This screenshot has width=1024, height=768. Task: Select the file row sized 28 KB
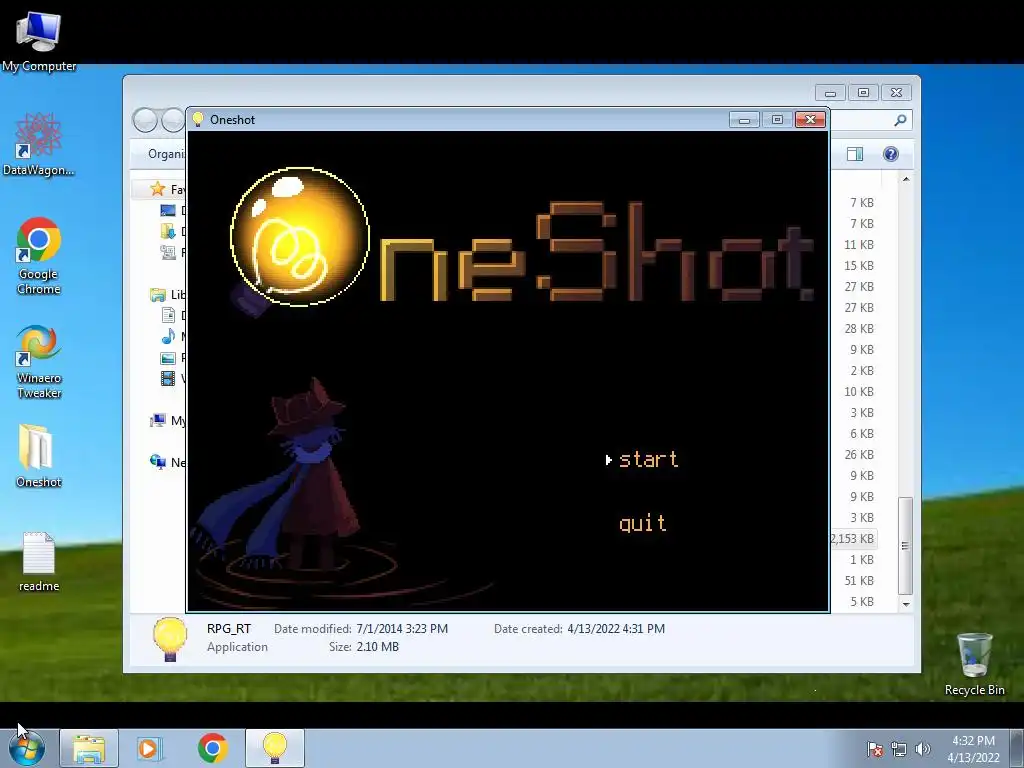pos(859,328)
